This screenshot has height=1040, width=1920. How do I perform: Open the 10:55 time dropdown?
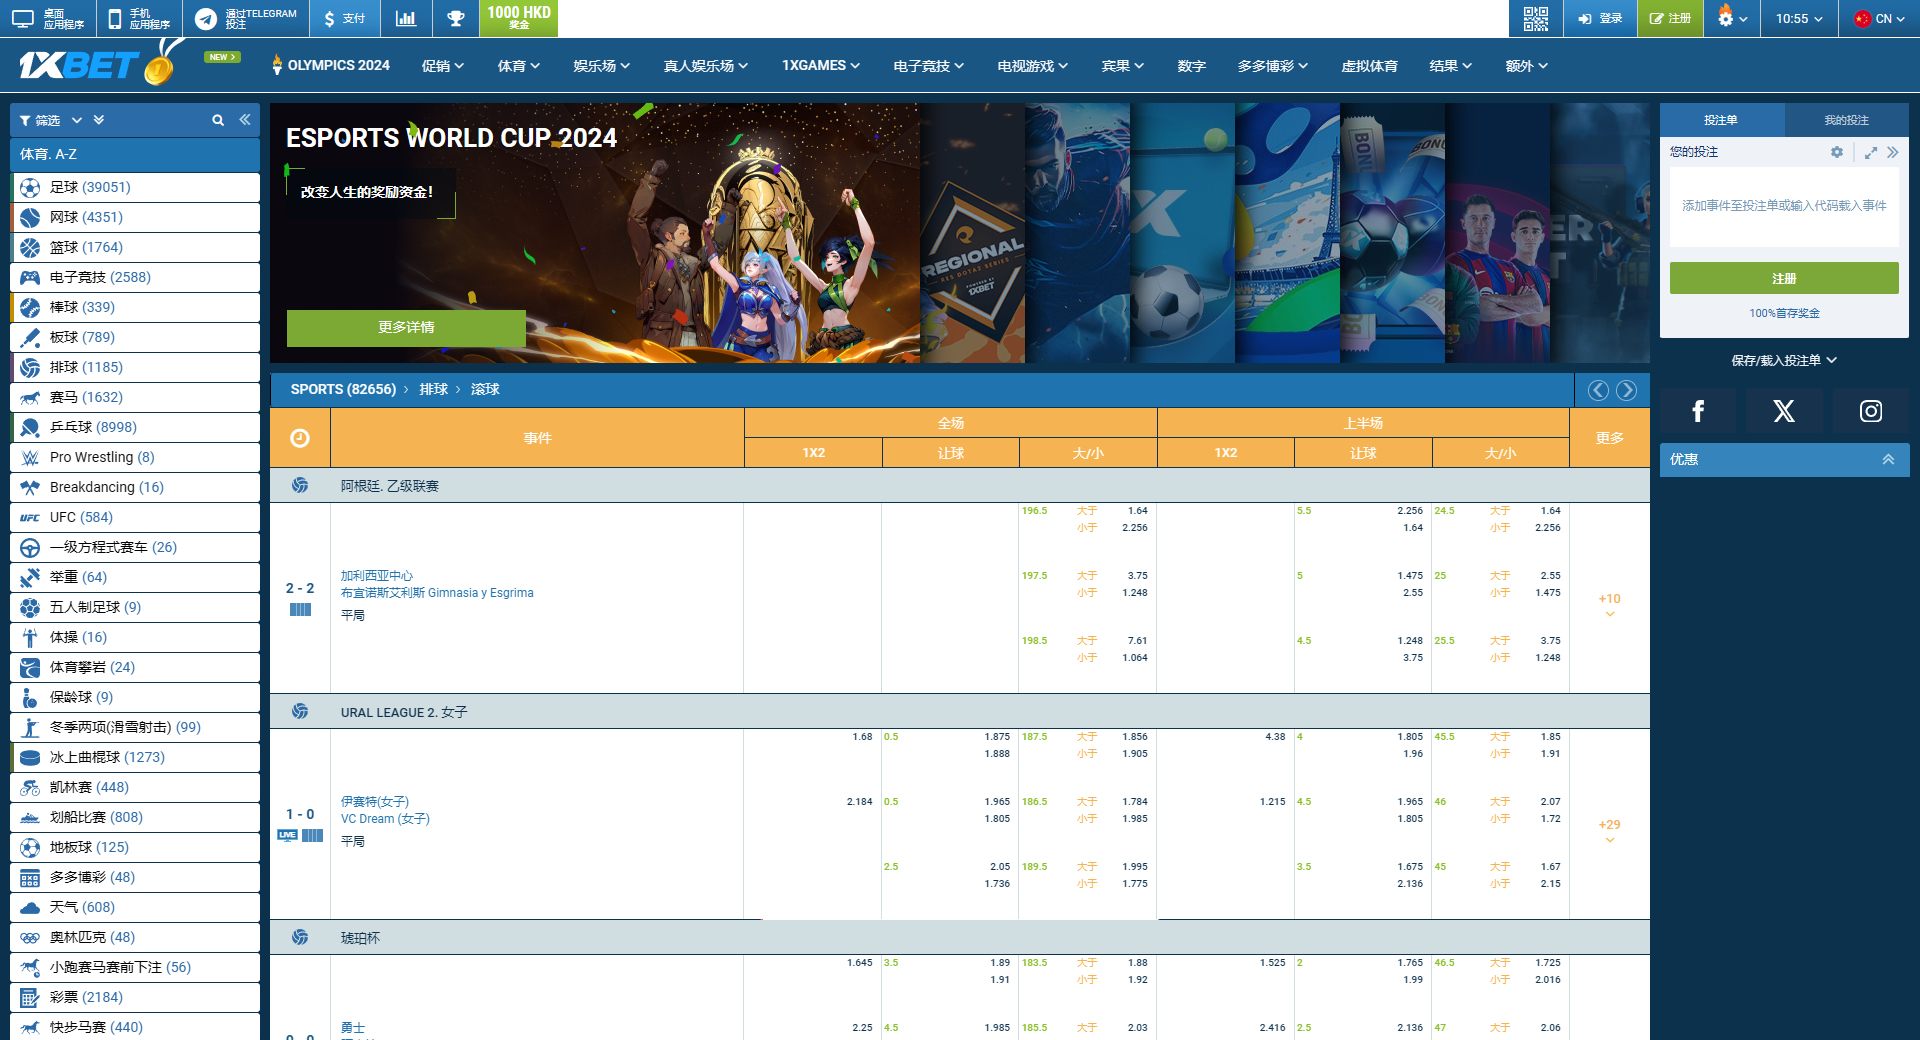1799,18
